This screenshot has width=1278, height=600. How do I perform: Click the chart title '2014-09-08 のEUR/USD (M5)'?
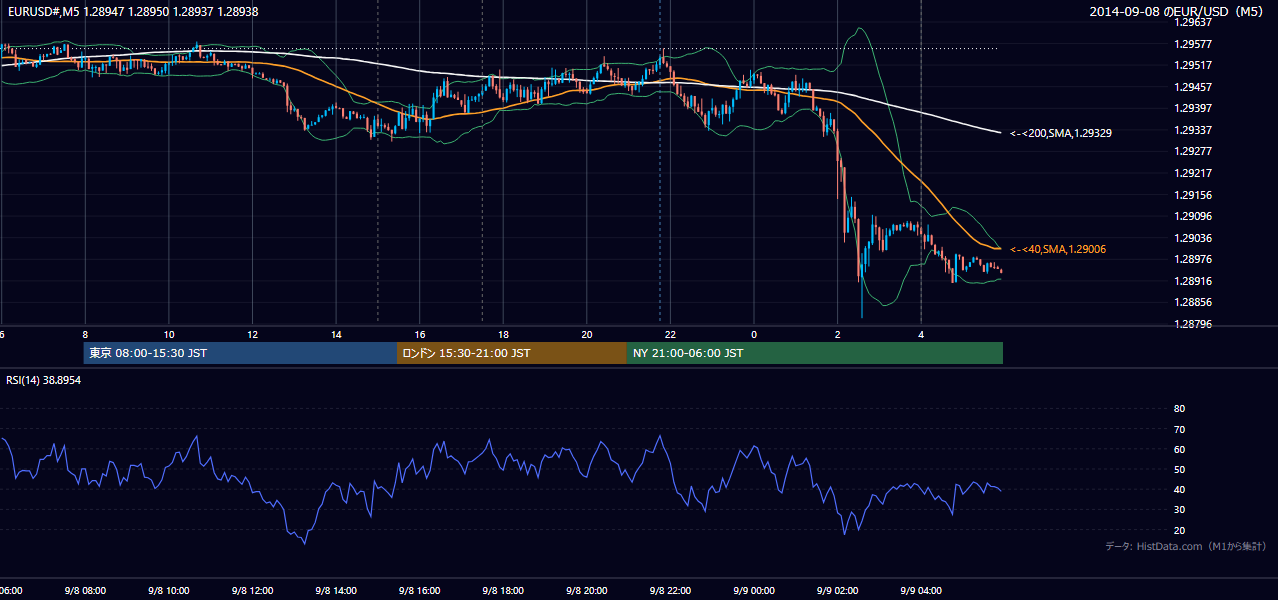(1178, 11)
